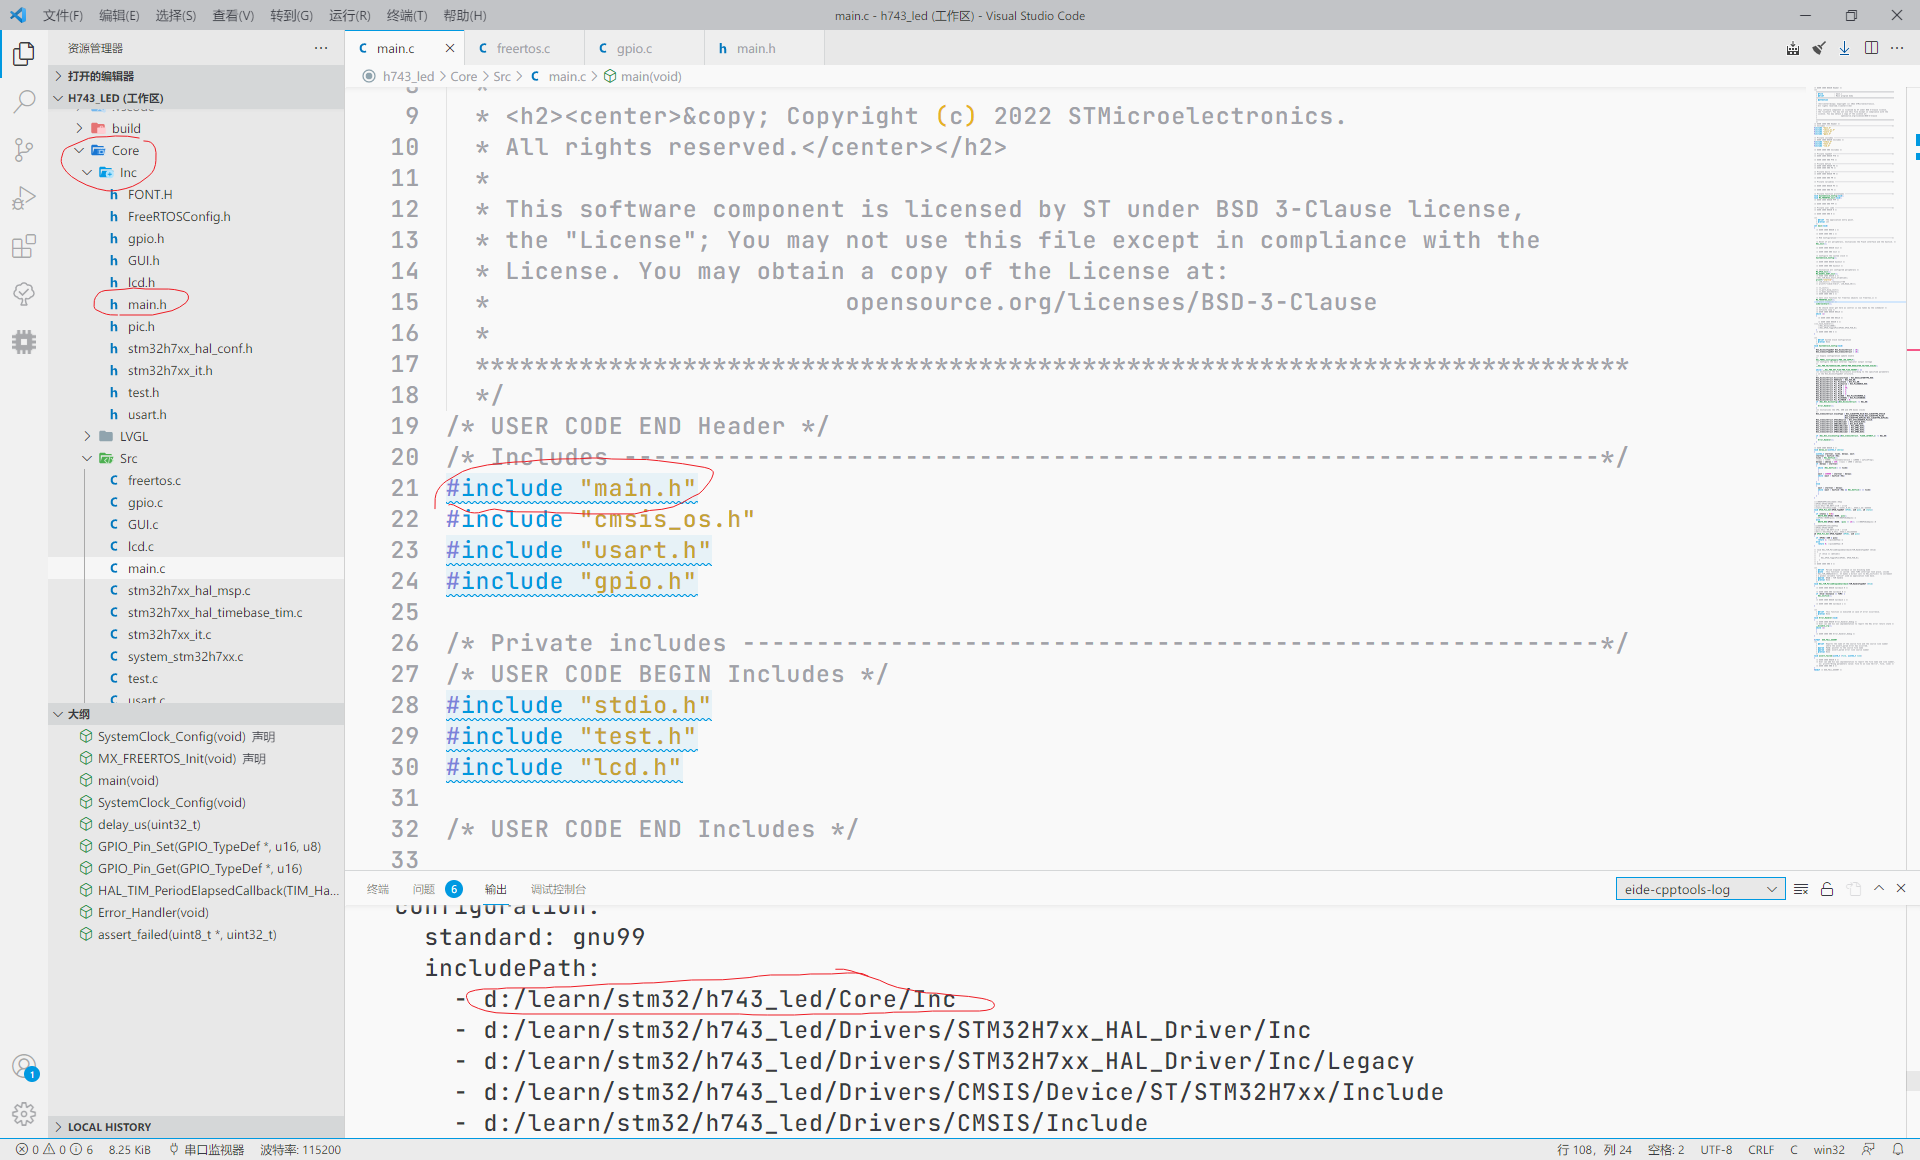Toggle panel lock in terminal toolbar
The image size is (1920, 1160).
tap(1827, 888)
